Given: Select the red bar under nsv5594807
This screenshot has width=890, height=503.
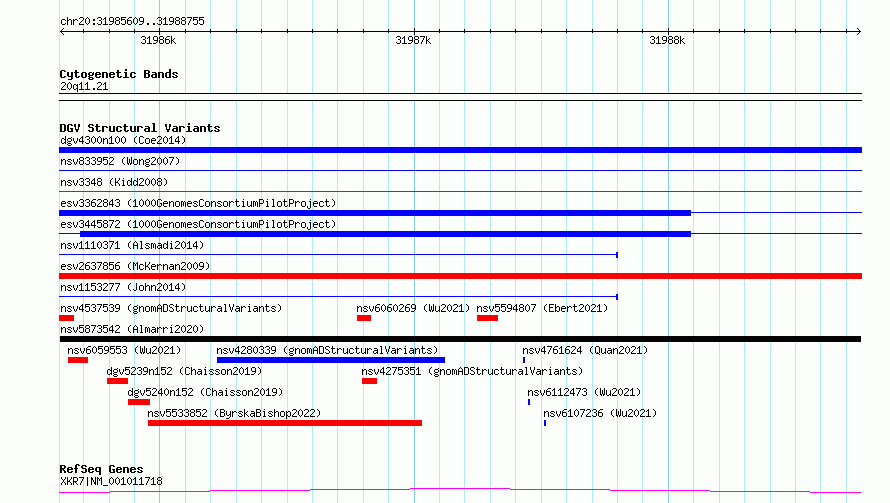Looking at the screenshot, I should point(488,318).
